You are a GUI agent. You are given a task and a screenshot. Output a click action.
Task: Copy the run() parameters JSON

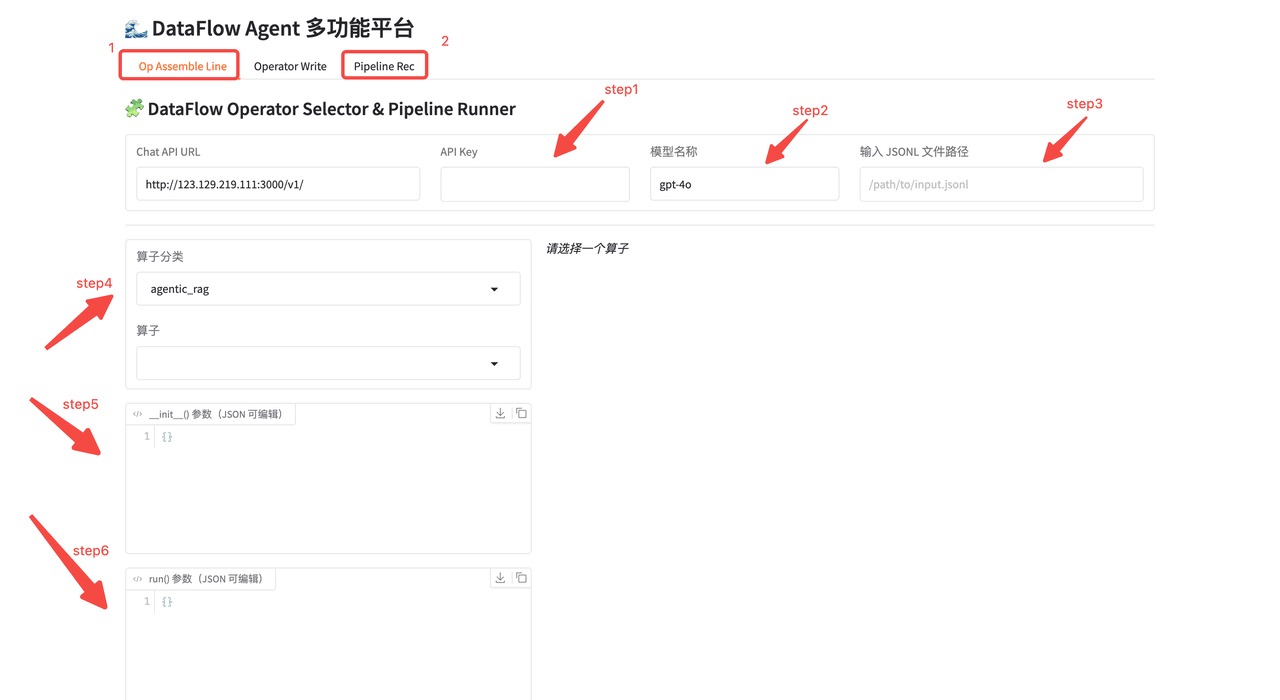click(x=521, y=578)
